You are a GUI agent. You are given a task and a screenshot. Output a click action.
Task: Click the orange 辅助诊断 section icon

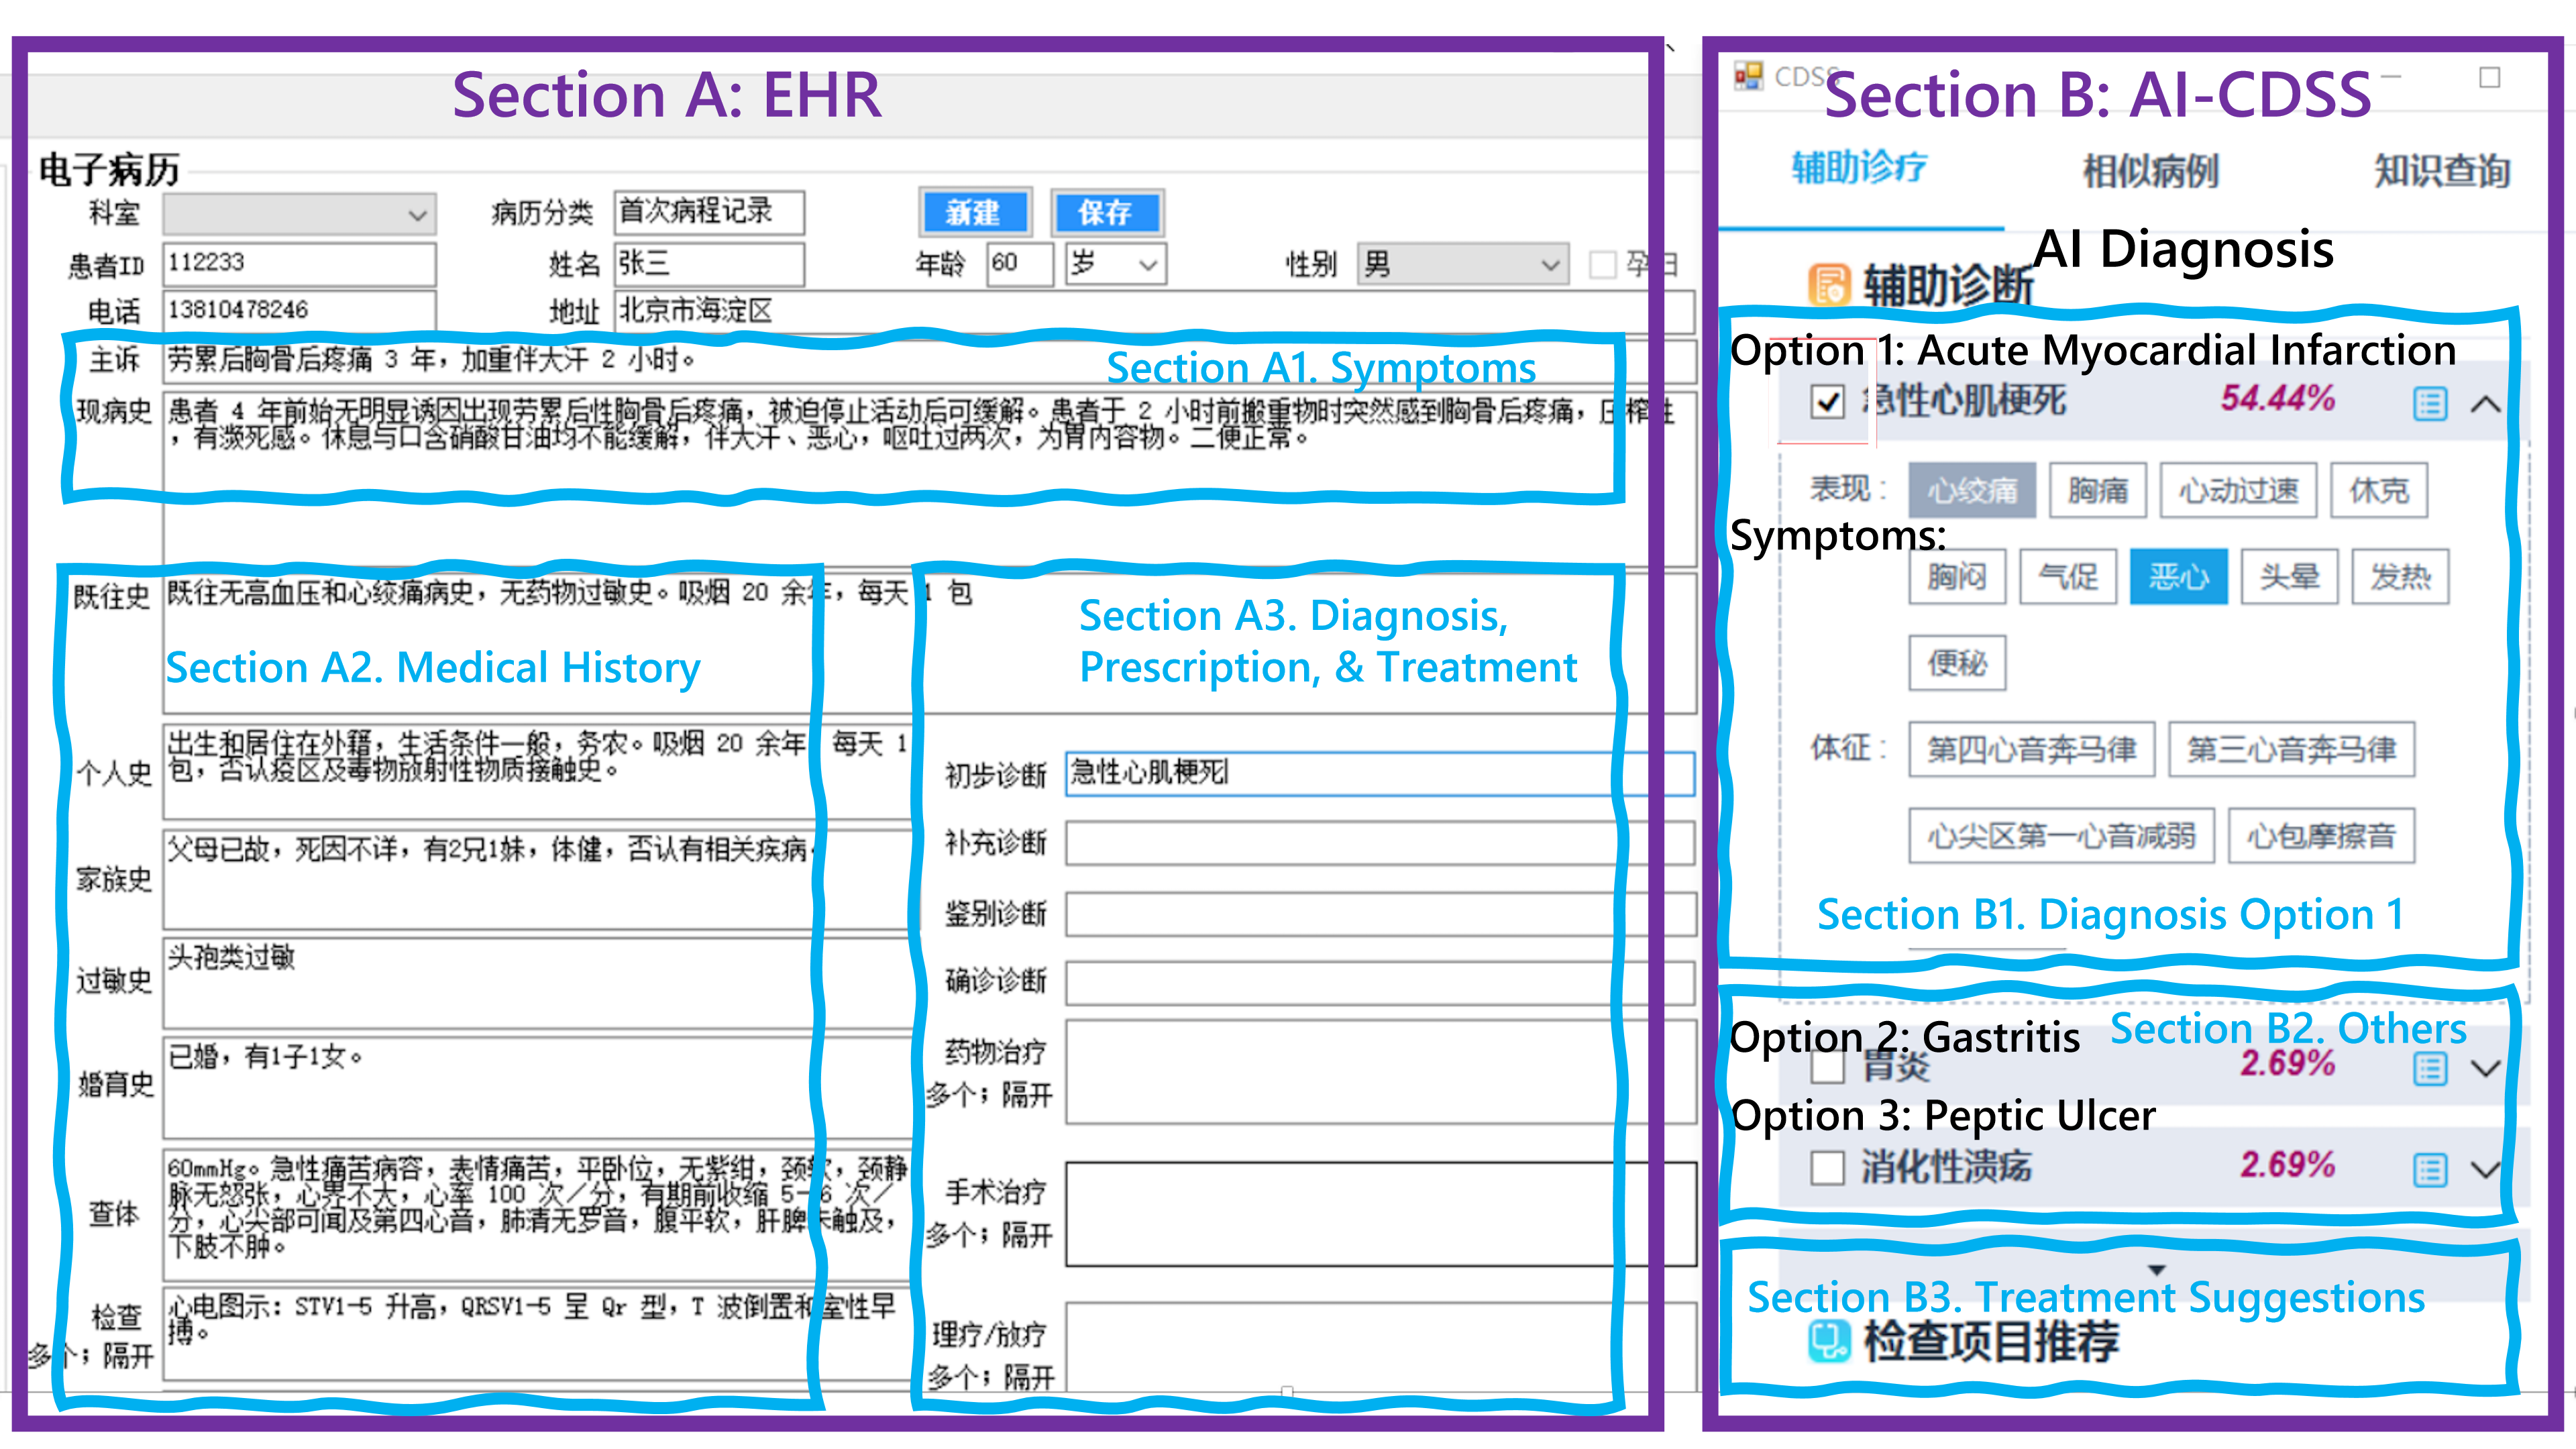1829,285
